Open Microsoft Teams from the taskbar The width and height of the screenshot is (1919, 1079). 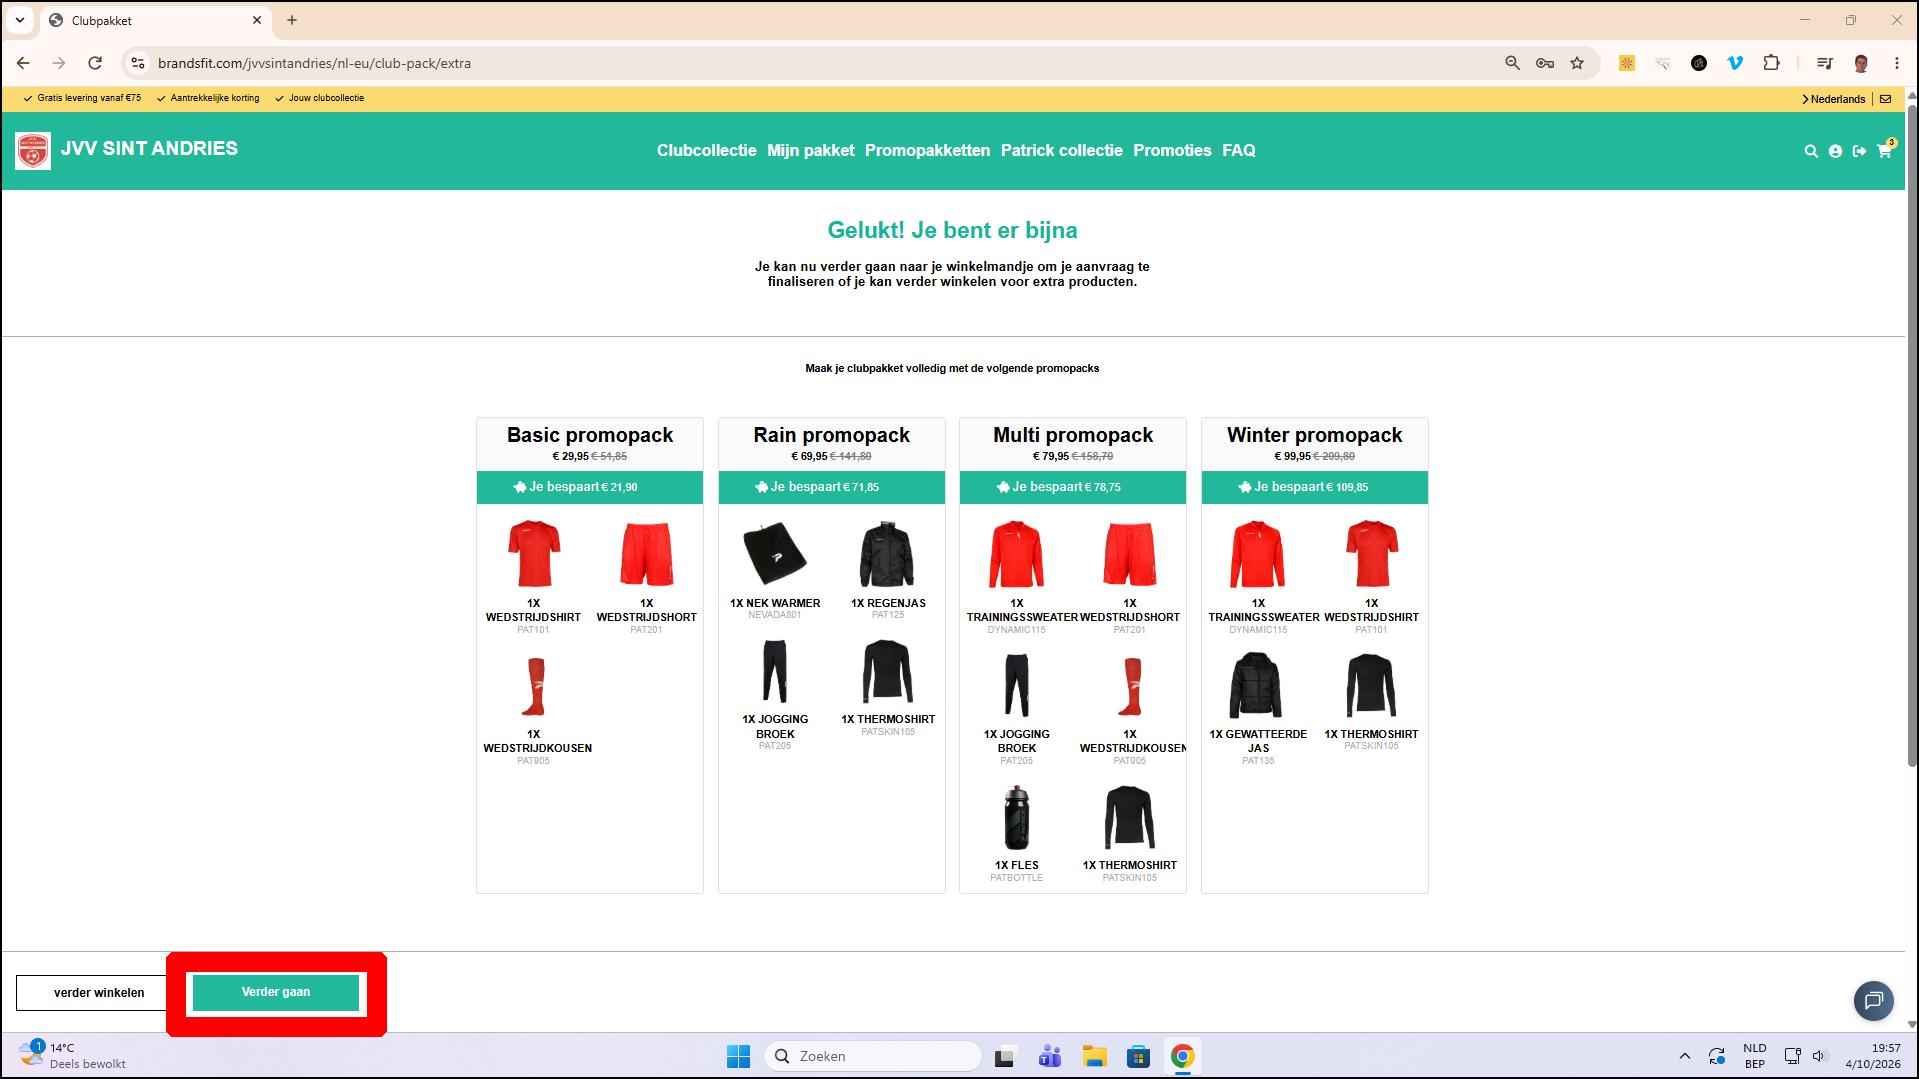[1049, 1056]
